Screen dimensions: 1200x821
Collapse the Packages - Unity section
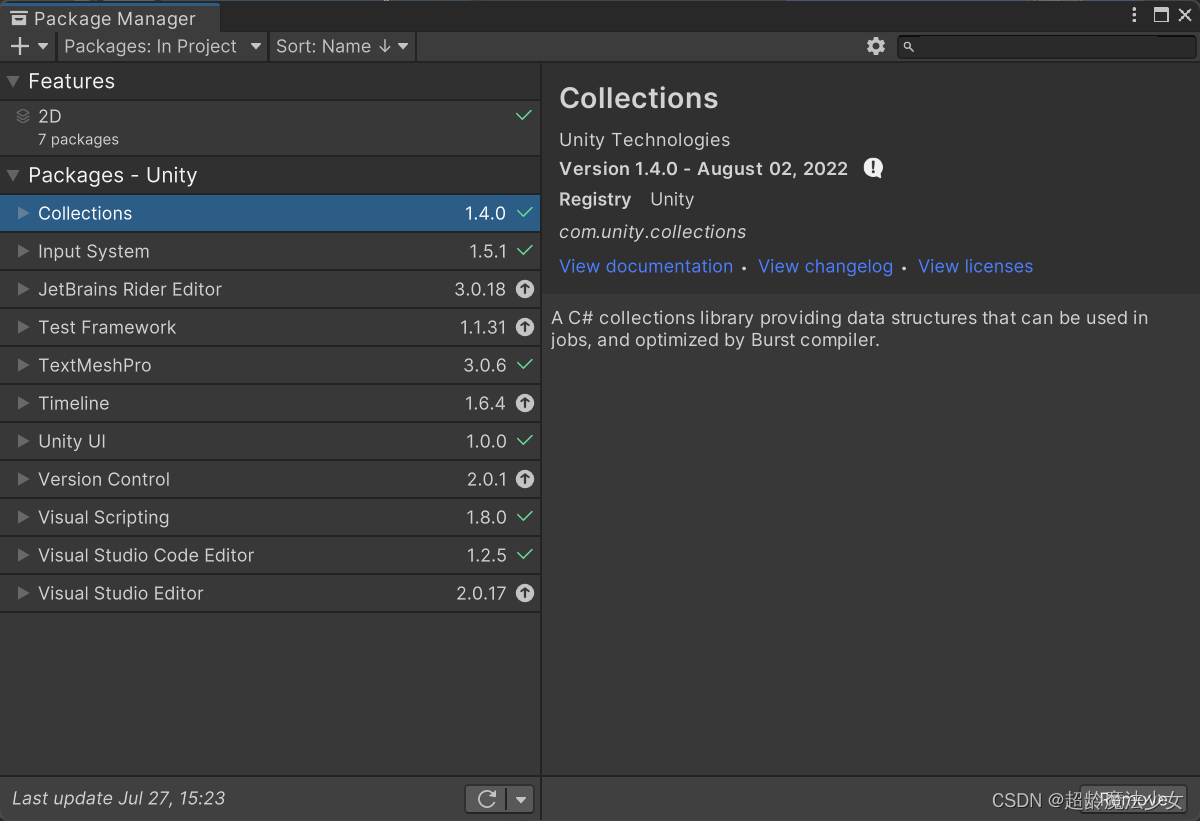pos(13,175)
